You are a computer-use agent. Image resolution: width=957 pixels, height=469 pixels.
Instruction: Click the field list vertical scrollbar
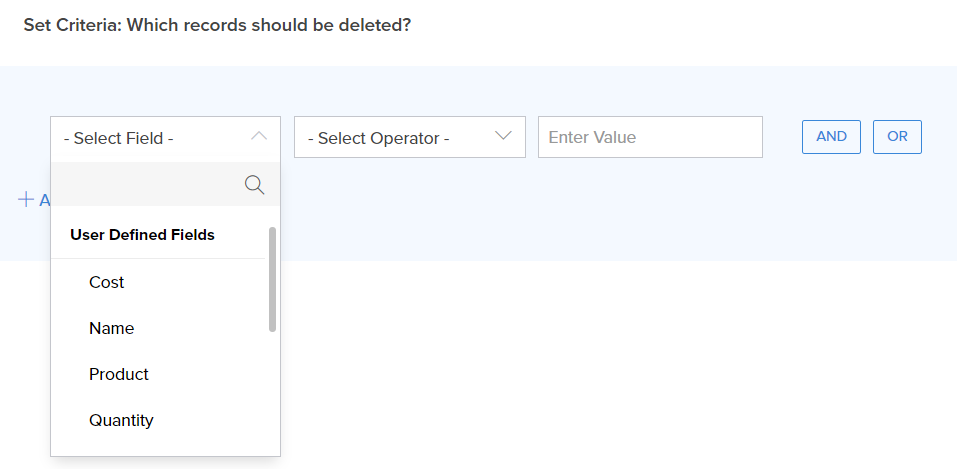[272, 279]
